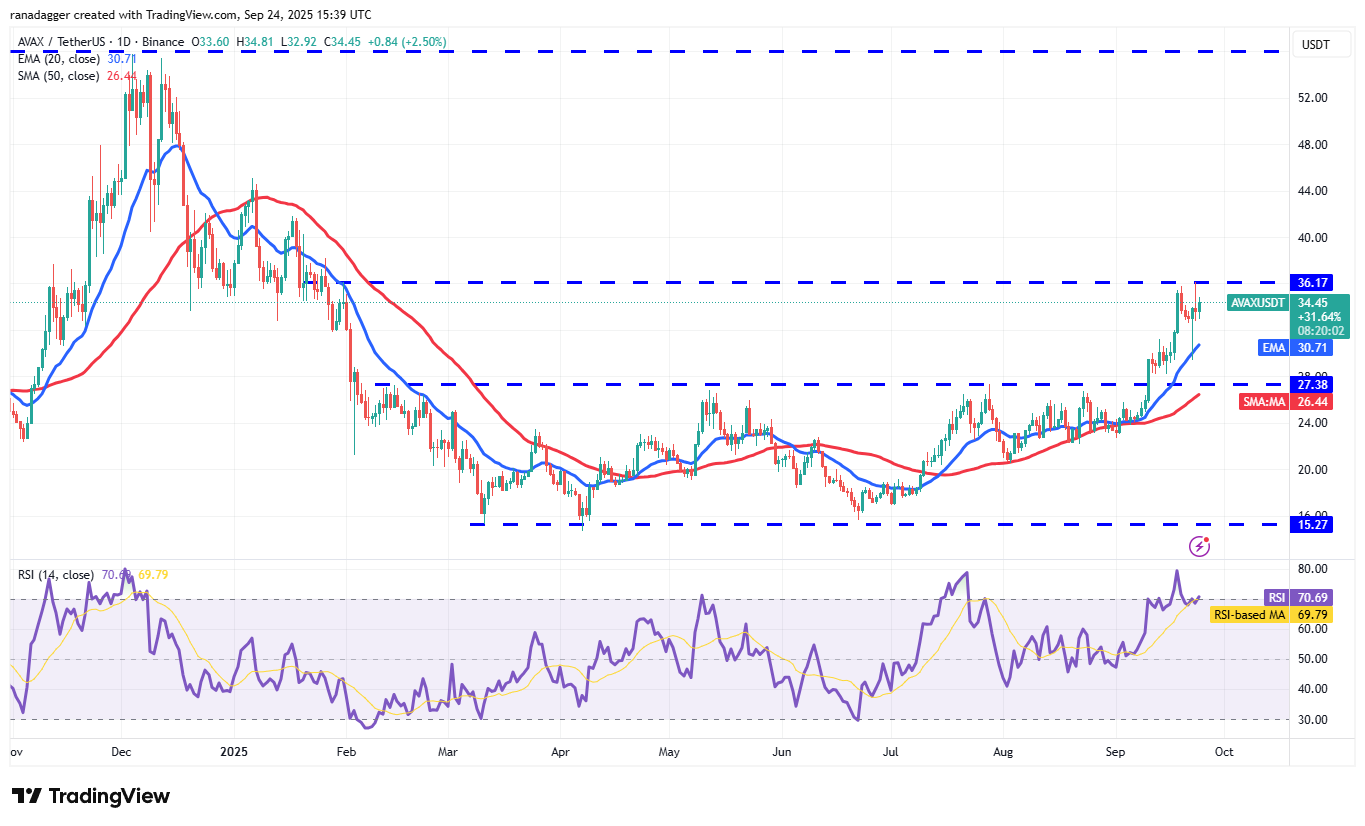The width and height of the screenshot is (1365, 826).
Task: Click the TradingView logo
Action: click(x=90, y=796)
